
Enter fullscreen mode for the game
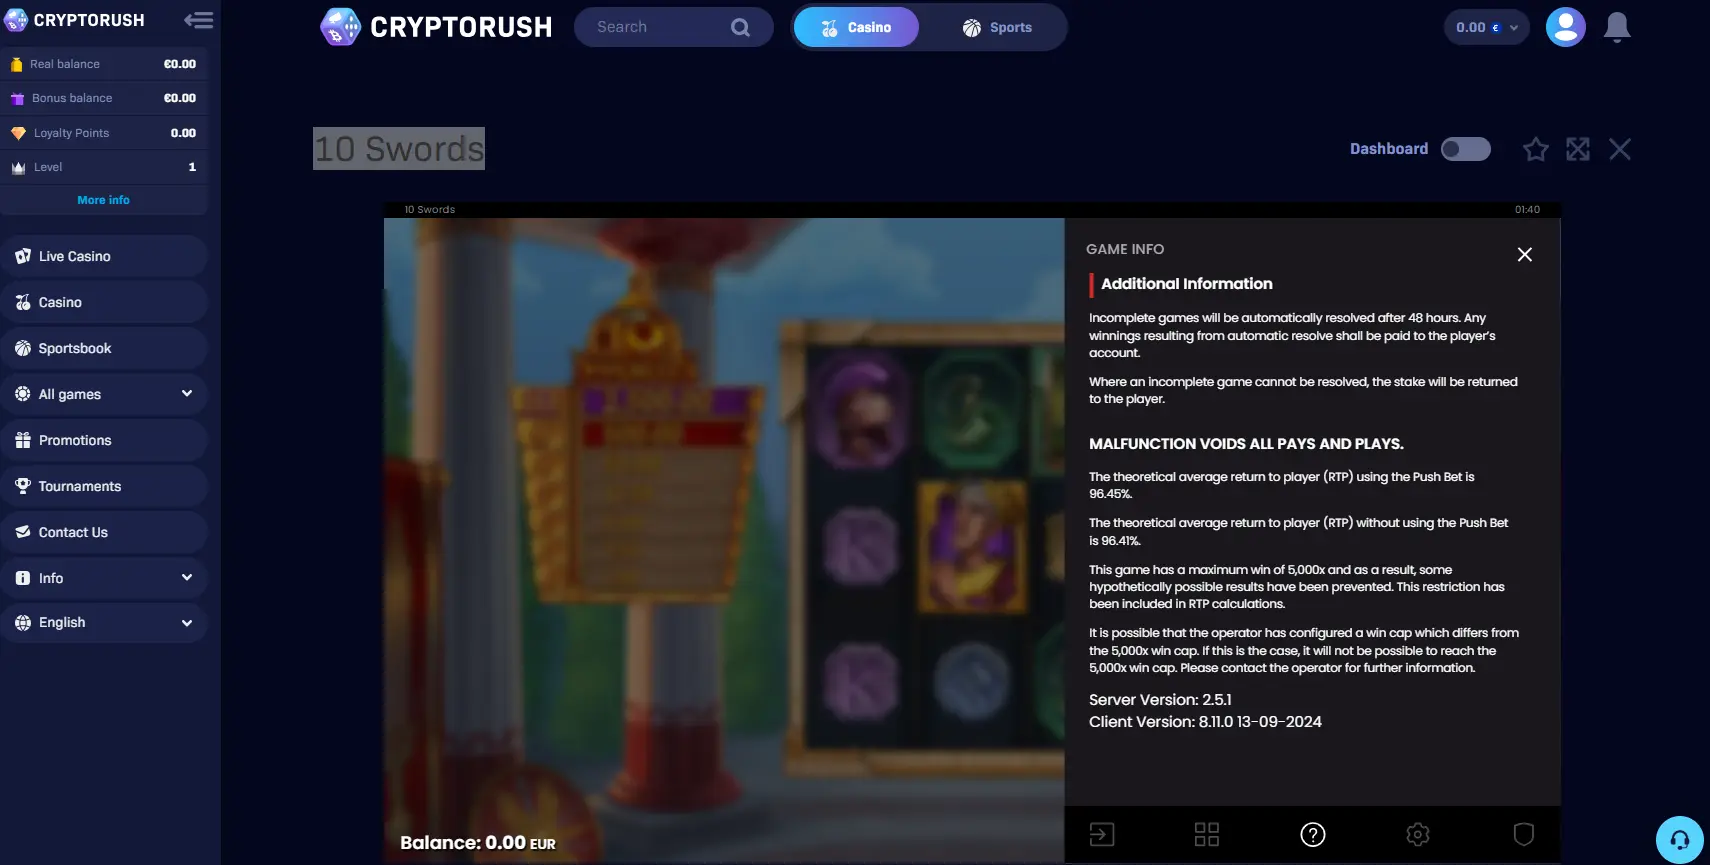pyautogui.click(x=1577, y=149)
